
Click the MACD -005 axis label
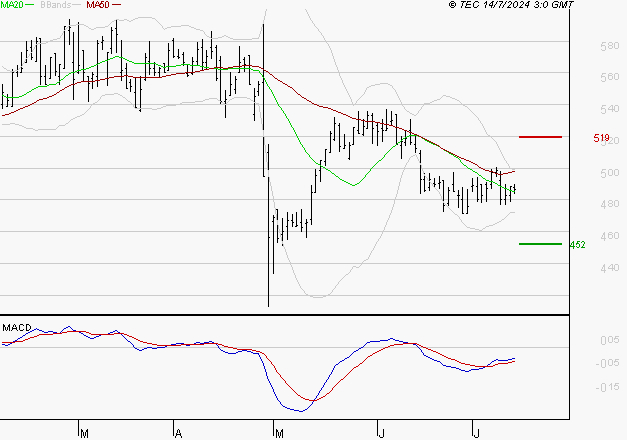point(607,363)
